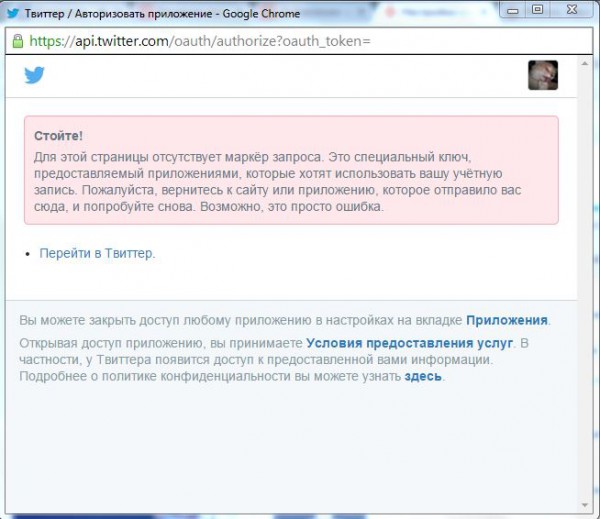Click the error text starting "Для этой страницы"
The height and width of the screenshot is (519, 600).
pos(277,182)
